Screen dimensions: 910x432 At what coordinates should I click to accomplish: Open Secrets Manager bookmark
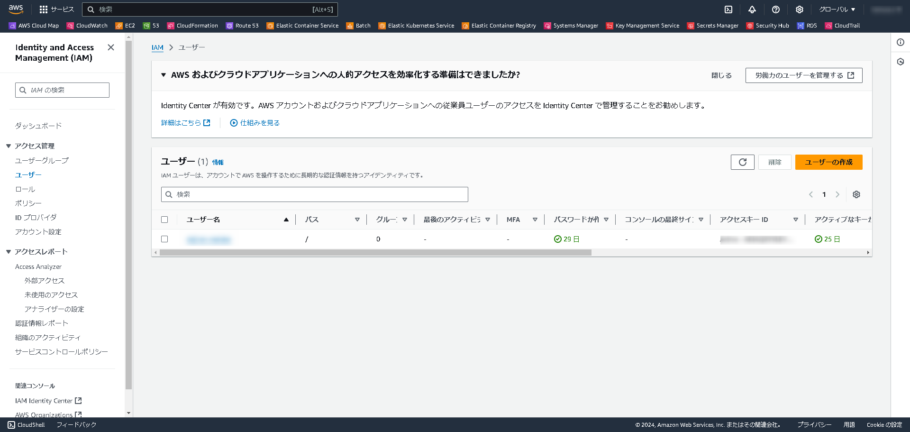pos(713,26)
